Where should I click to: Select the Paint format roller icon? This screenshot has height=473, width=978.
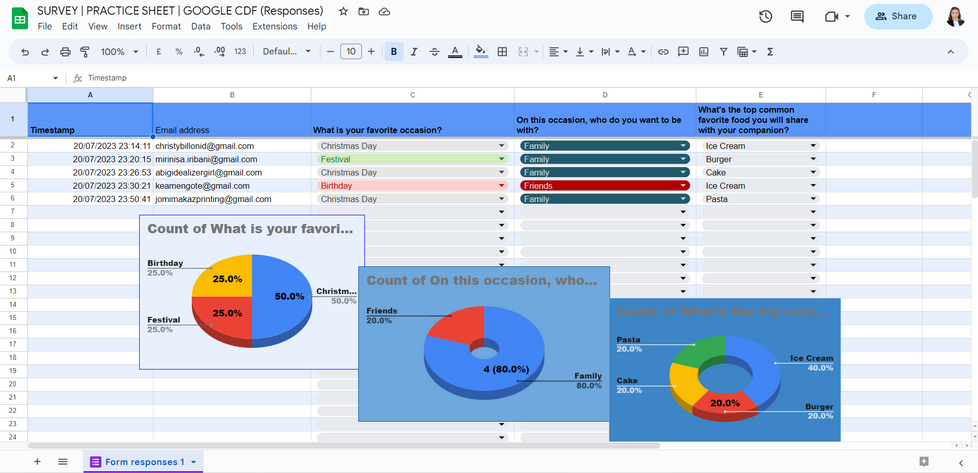85,52
